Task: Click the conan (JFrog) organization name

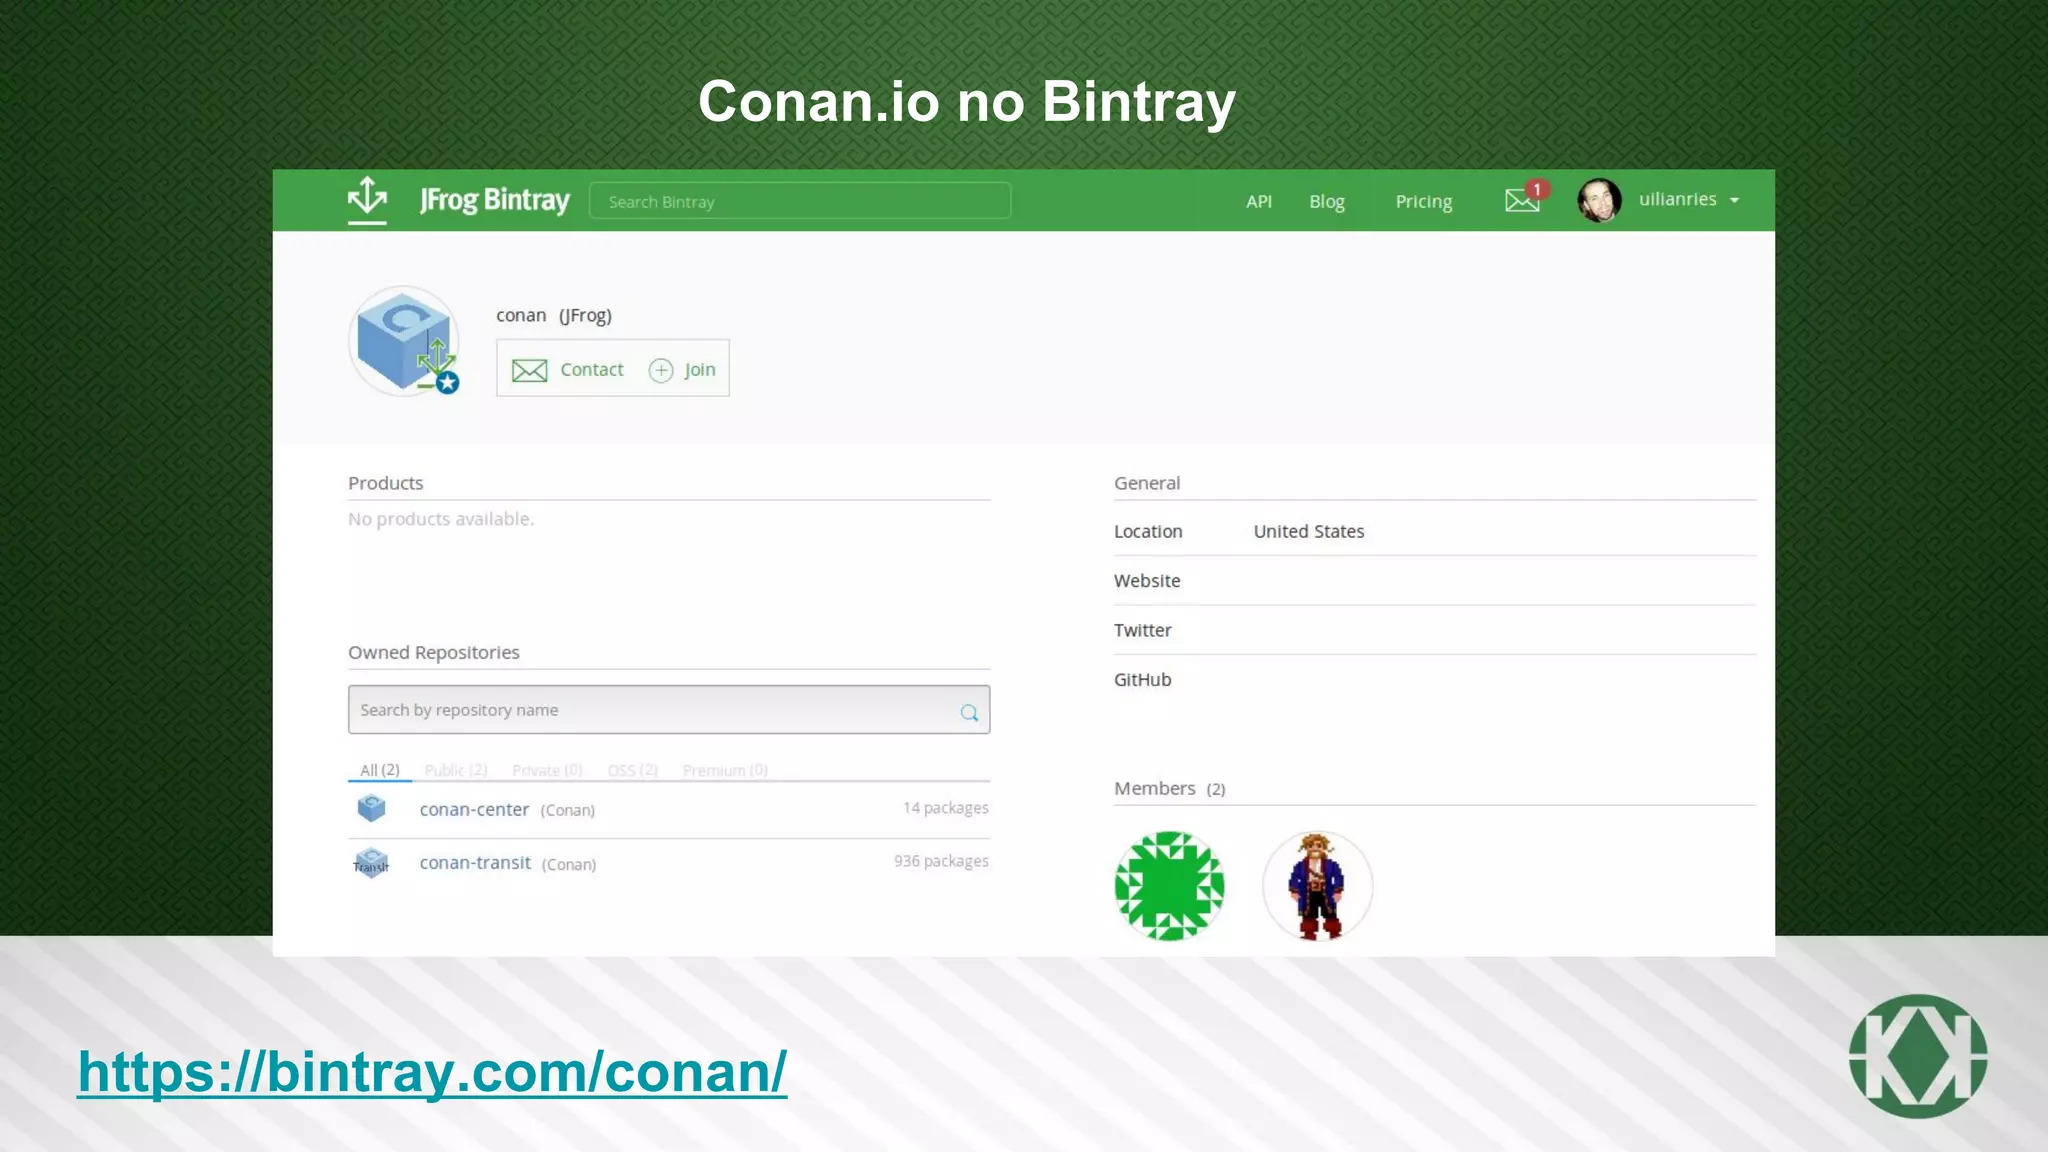Action: [554, 316]
